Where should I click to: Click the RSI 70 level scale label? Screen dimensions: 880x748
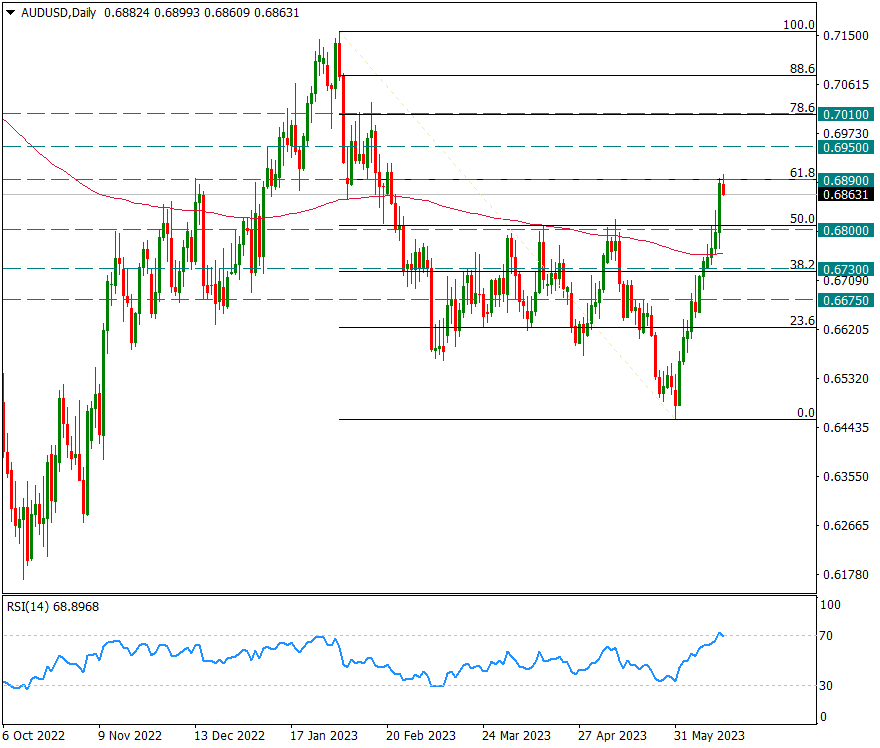tap(826, 636)
